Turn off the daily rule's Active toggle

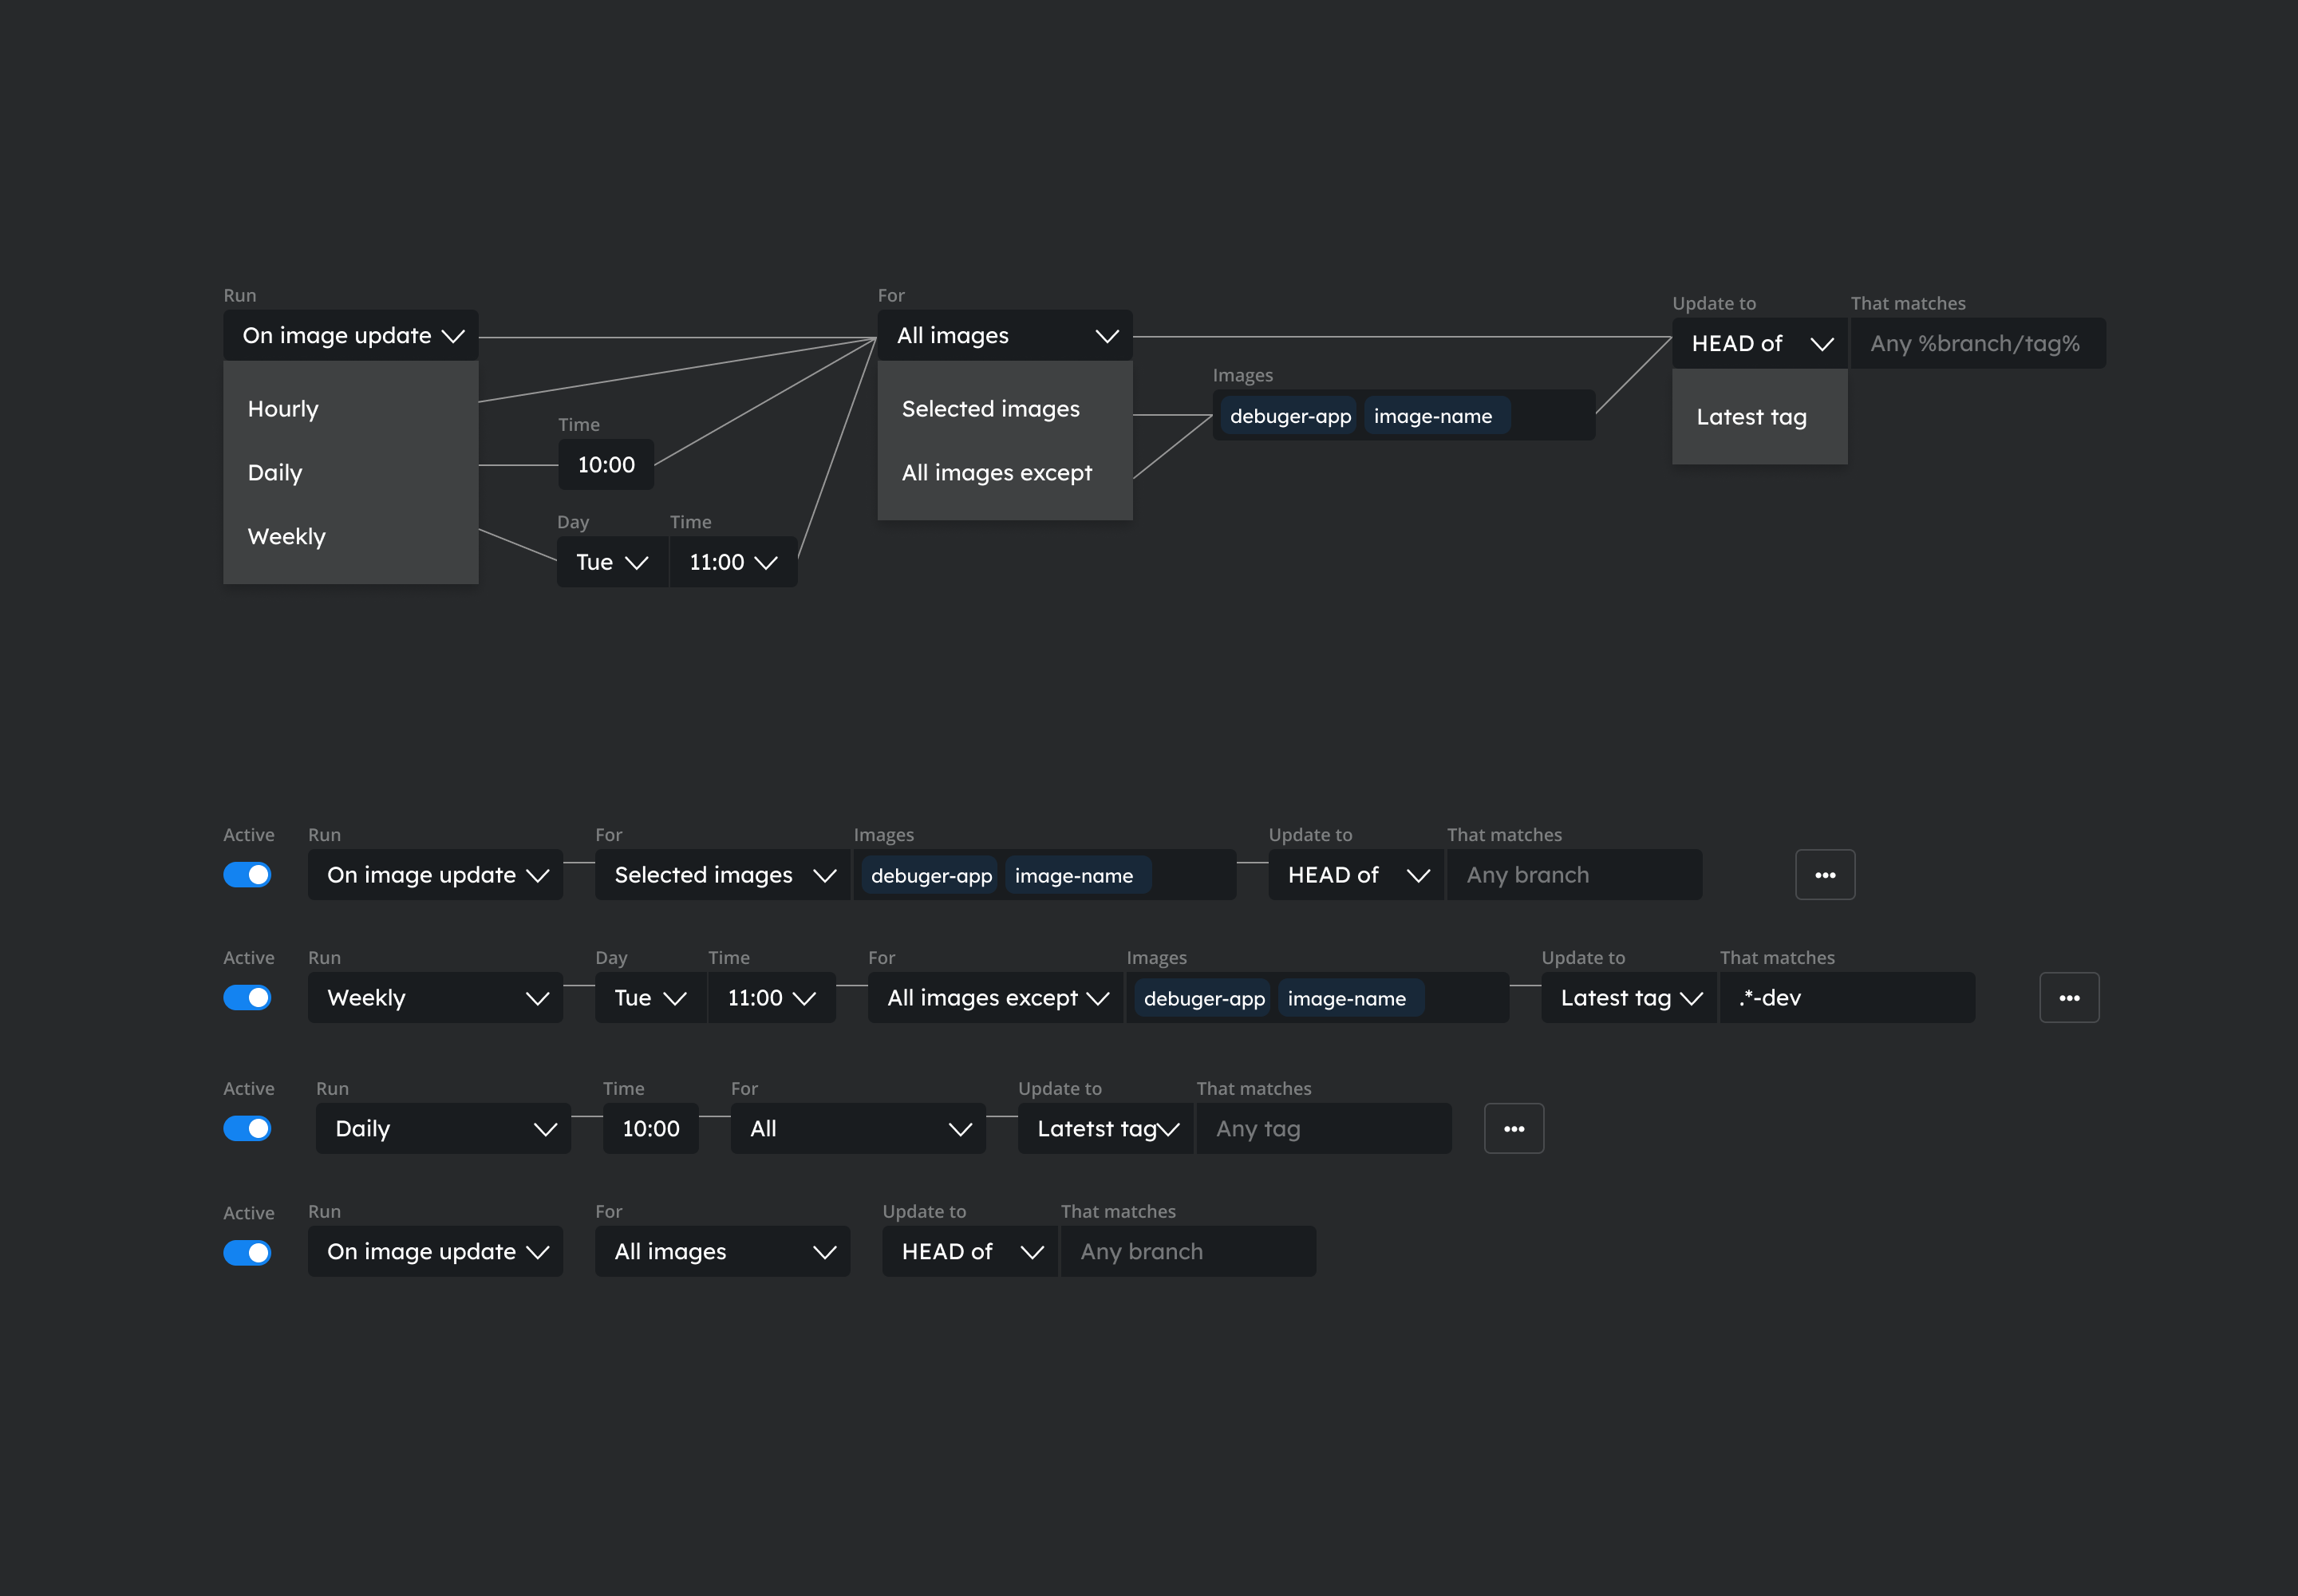point(247,1128)
